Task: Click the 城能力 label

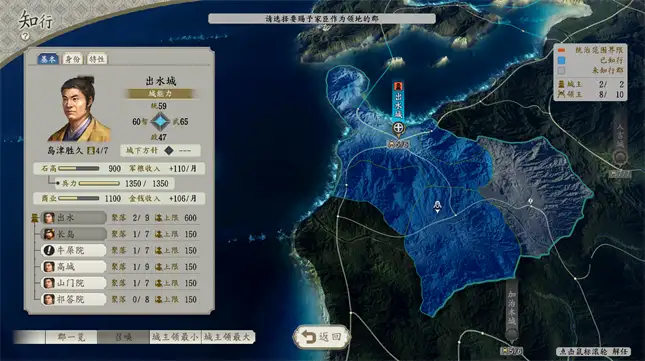Action: pyautogui.click(x=160, y=94)
